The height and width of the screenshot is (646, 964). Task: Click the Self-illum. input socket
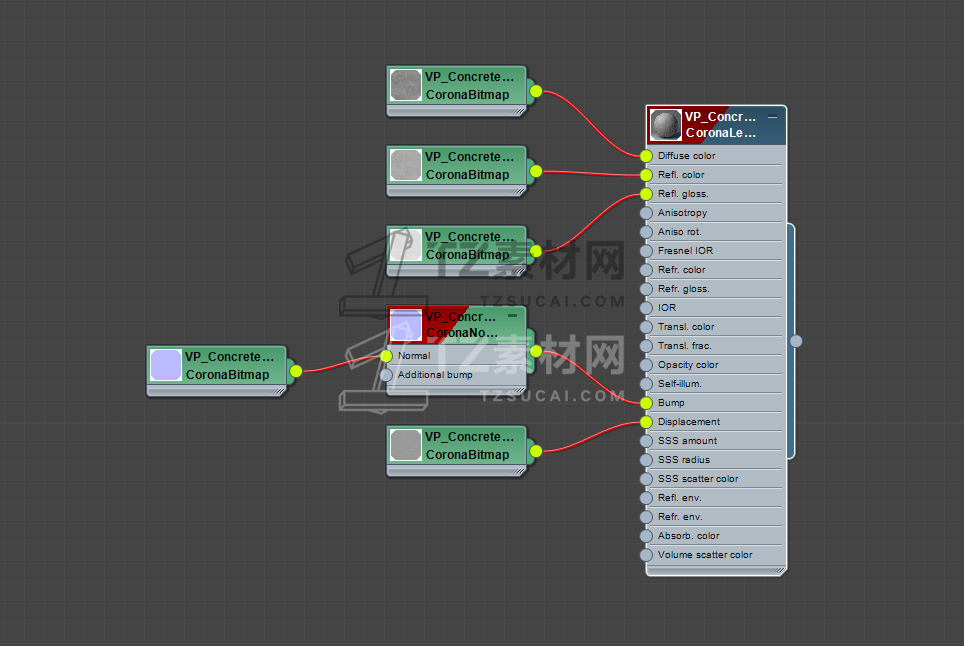[646, 384]
